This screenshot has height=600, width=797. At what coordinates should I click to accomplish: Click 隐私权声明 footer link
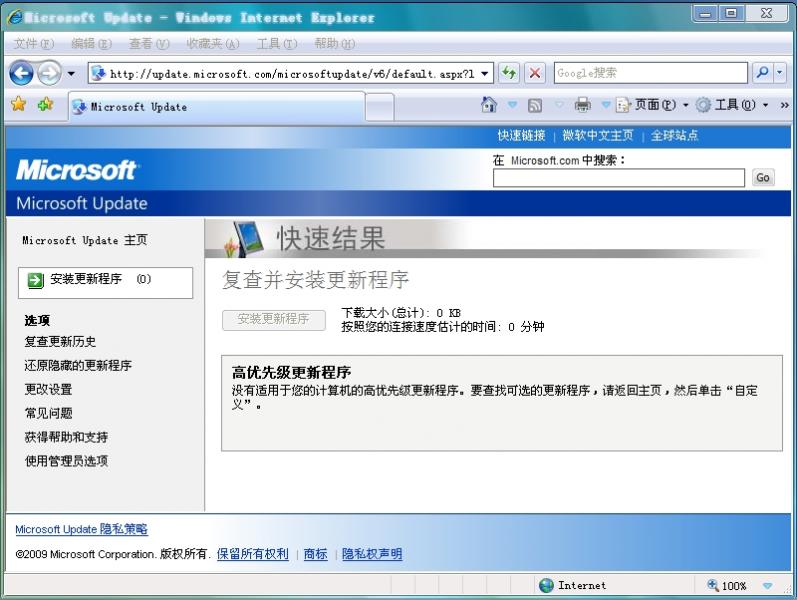click(372, 554)
